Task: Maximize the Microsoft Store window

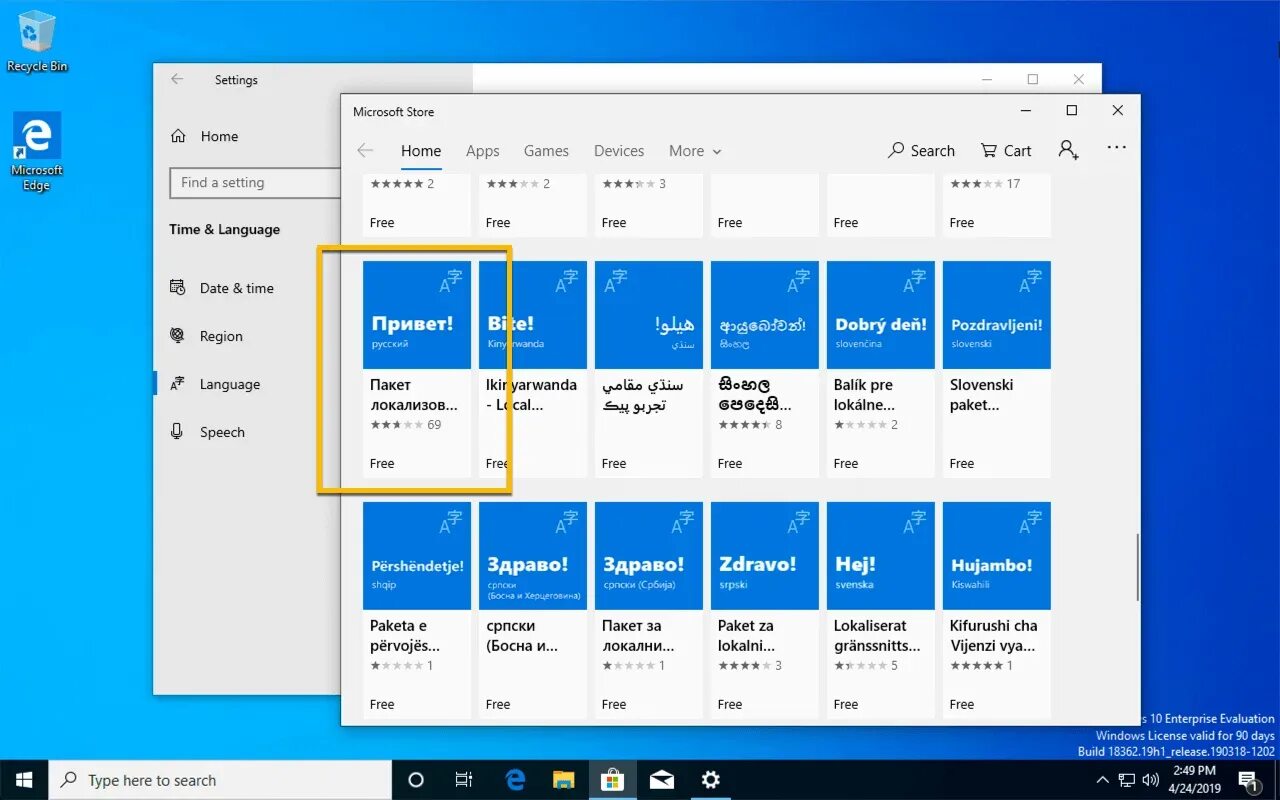Action: tap(1071, 111)
